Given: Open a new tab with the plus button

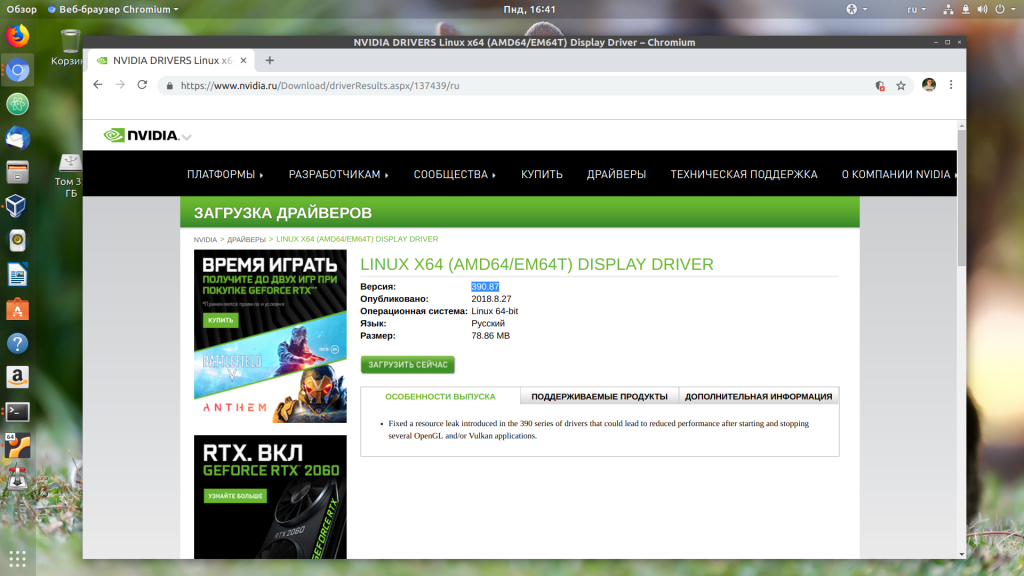Looking at the screenshot, I should pos(270,60).
